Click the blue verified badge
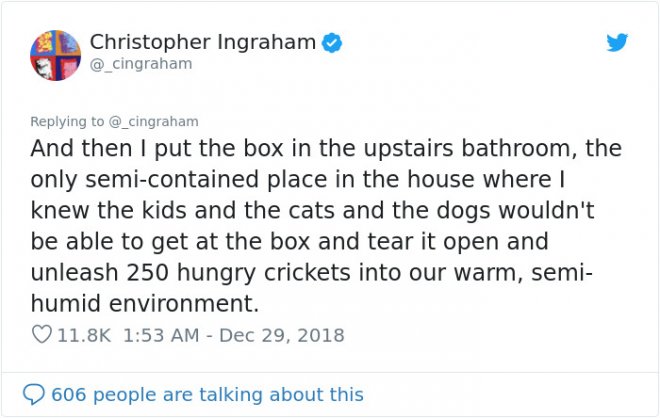The width and height of the screenshot is (660, 418). point(333,42)
